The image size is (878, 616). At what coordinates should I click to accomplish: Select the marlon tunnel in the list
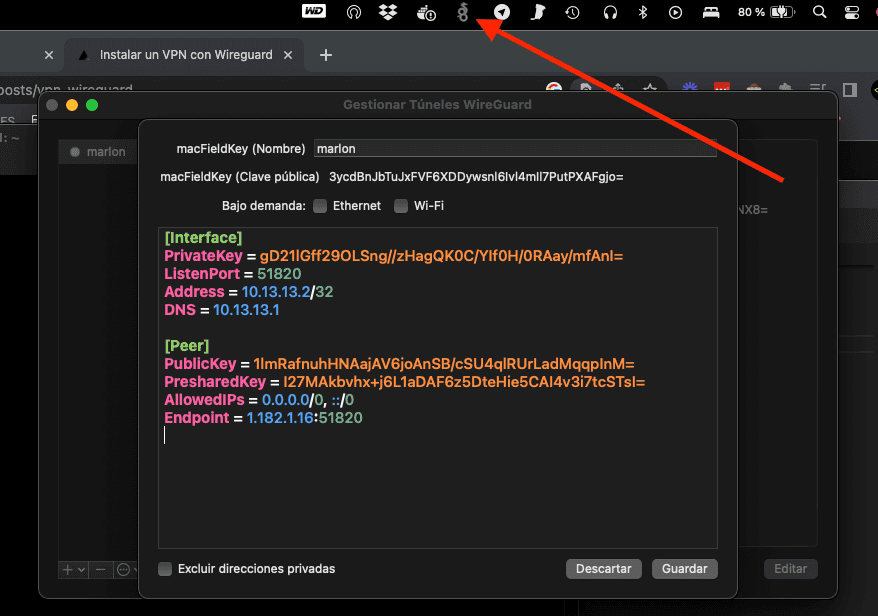105,152
